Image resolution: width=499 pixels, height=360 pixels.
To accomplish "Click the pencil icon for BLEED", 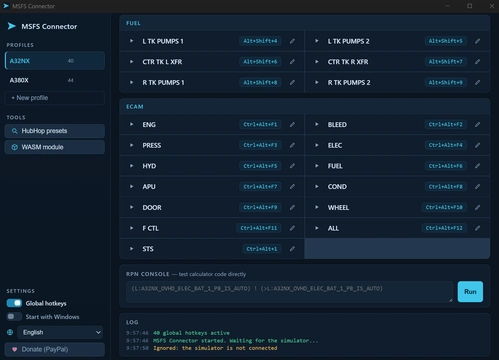I will click(478, 124).
